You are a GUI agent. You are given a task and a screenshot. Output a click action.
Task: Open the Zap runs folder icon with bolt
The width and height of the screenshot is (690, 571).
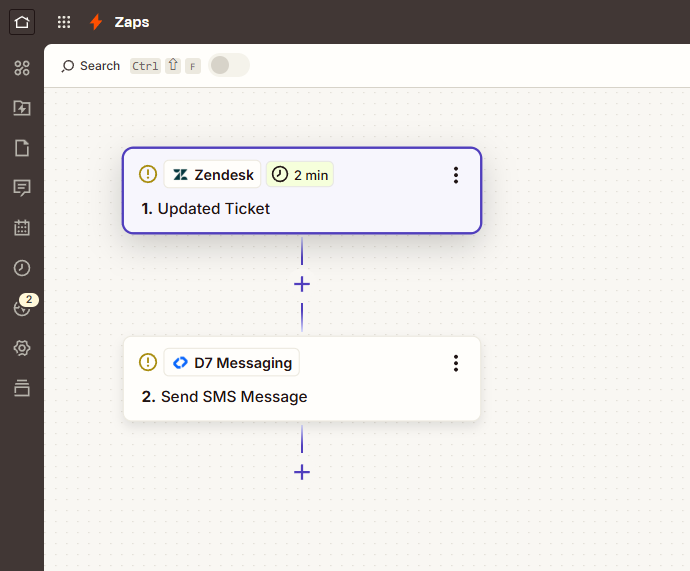tap(22, 108)
